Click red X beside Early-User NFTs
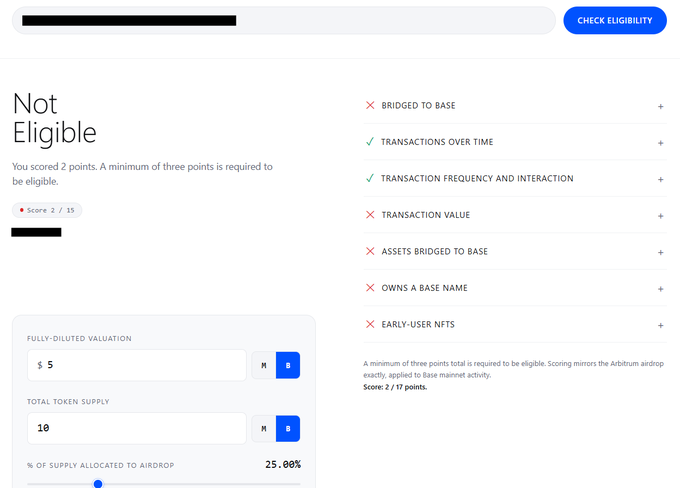Image resolution: width=680 pixels, height=488 pixels. tap(370, 324)
